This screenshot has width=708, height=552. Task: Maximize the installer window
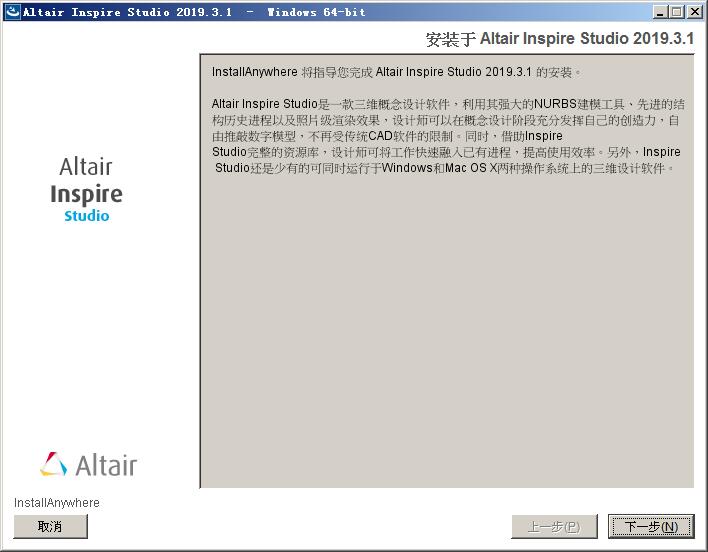pos(677,12)
